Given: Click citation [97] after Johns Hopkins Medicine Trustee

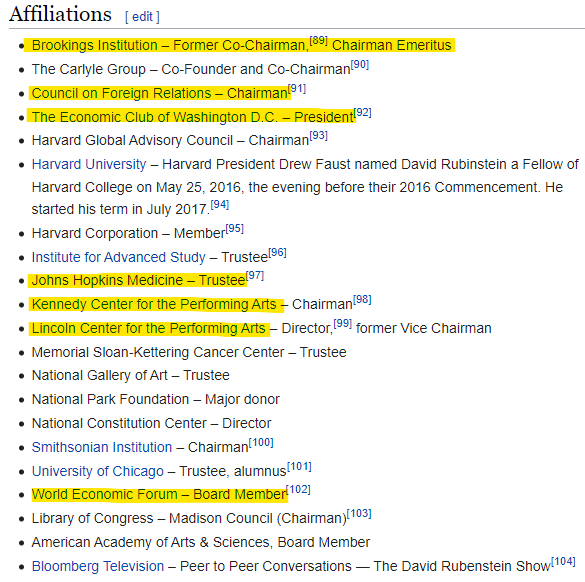Looking at the screenshot, I should (x=255, y=276).
